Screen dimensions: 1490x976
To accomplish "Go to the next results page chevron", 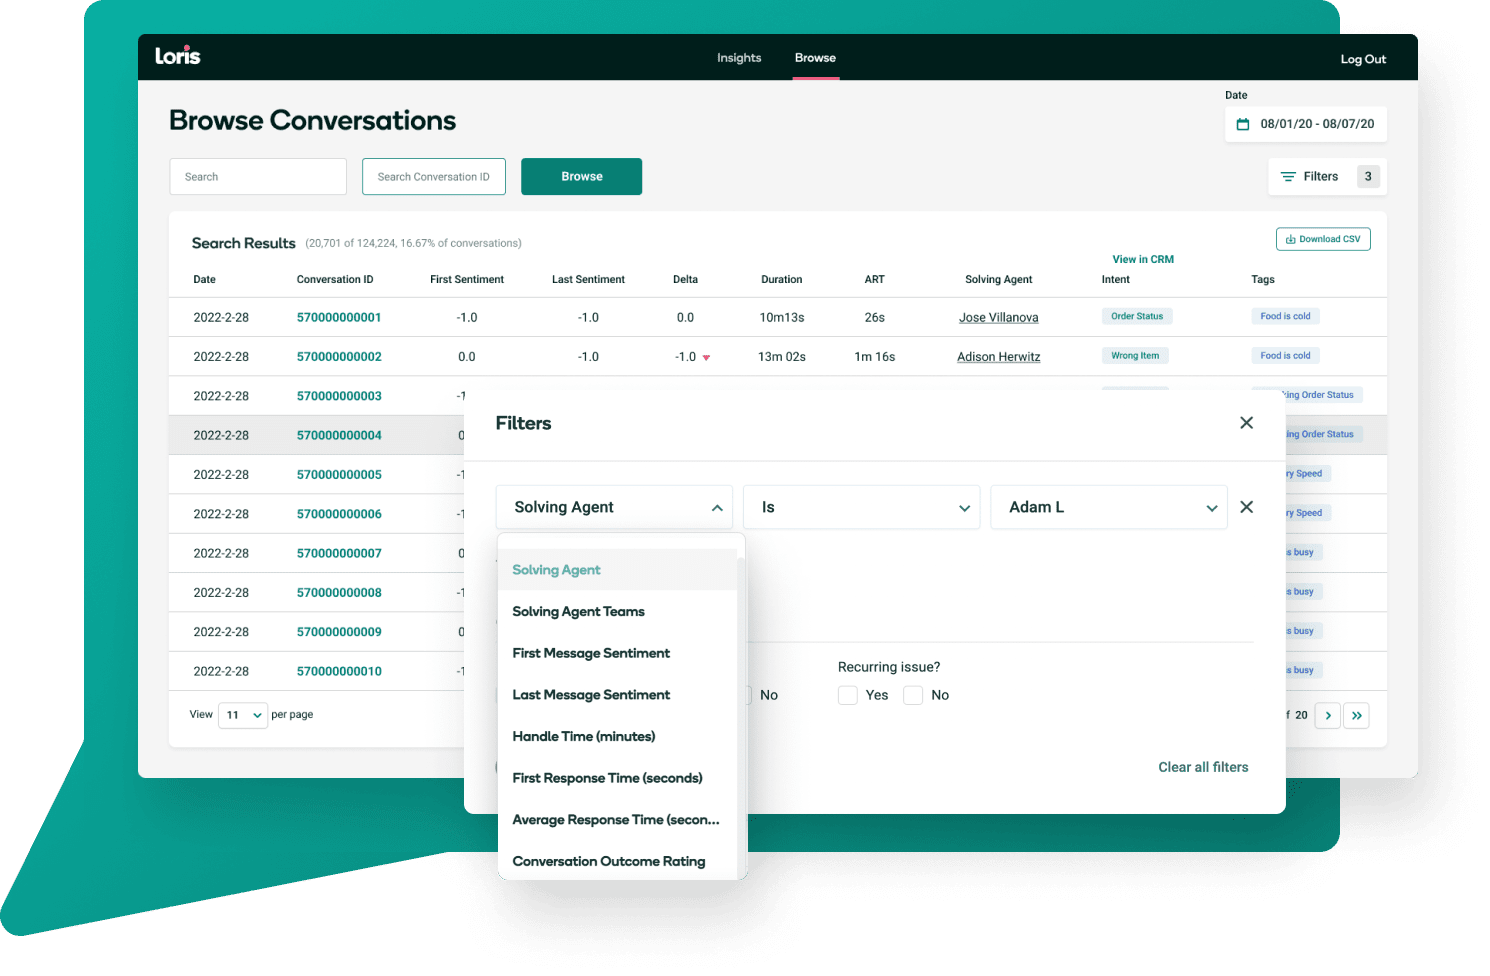I will (1327, 715).
